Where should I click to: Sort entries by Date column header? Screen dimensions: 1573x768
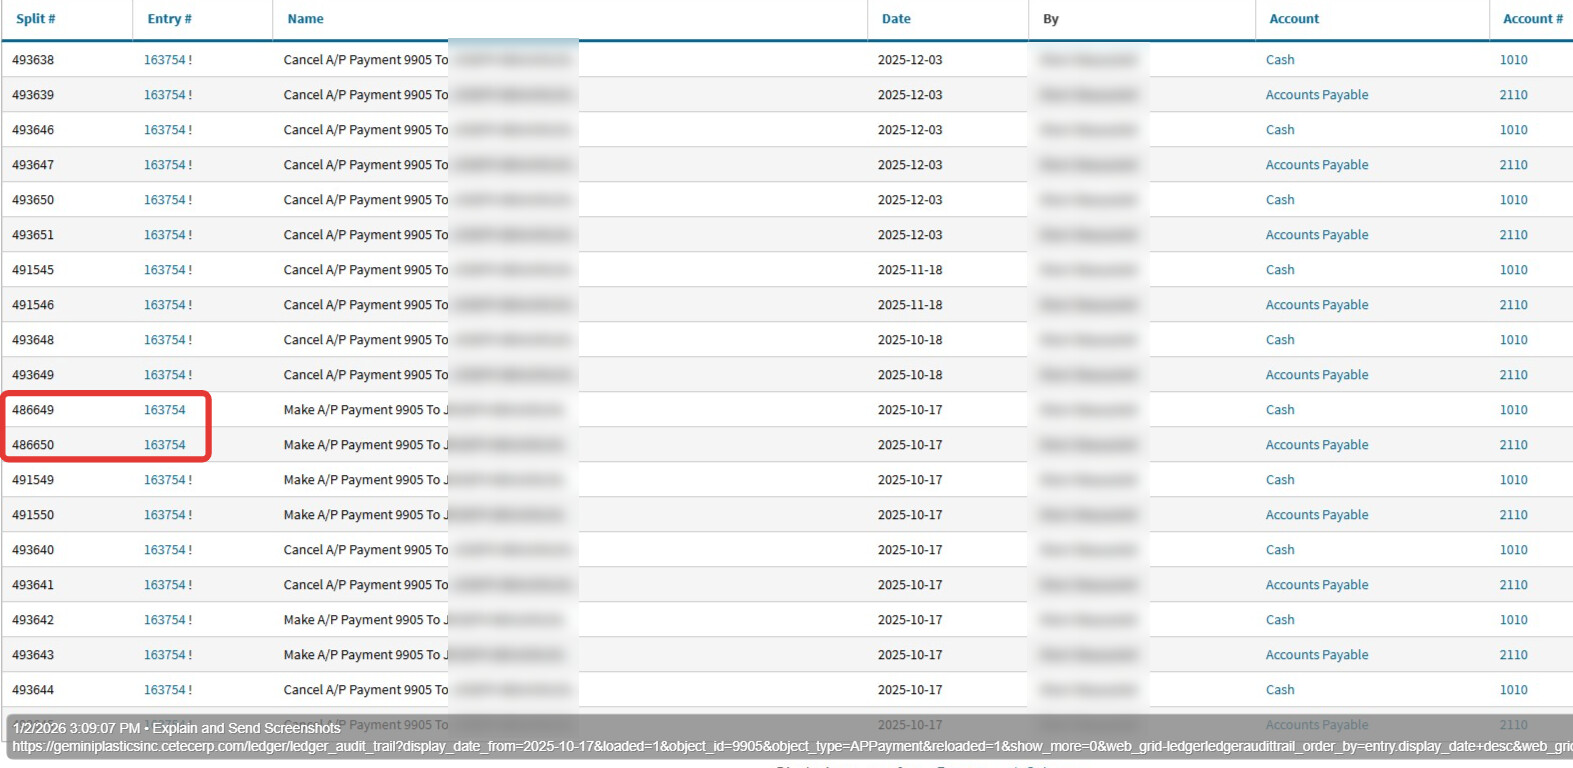pyautogui.click(x=896, y=19)
